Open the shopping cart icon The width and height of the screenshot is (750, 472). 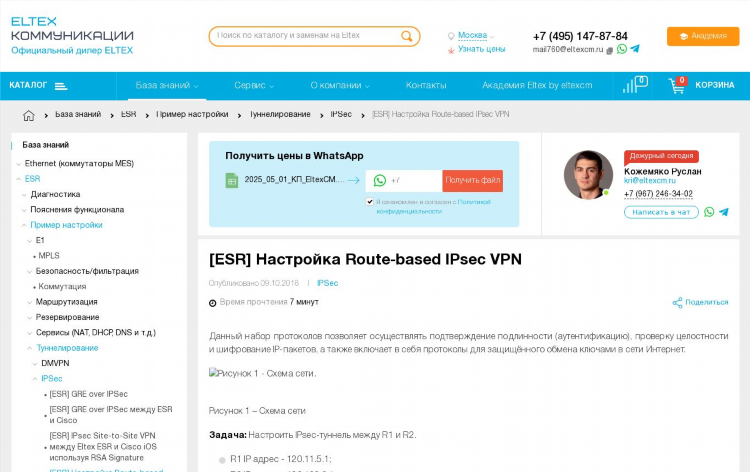(677, 85)
